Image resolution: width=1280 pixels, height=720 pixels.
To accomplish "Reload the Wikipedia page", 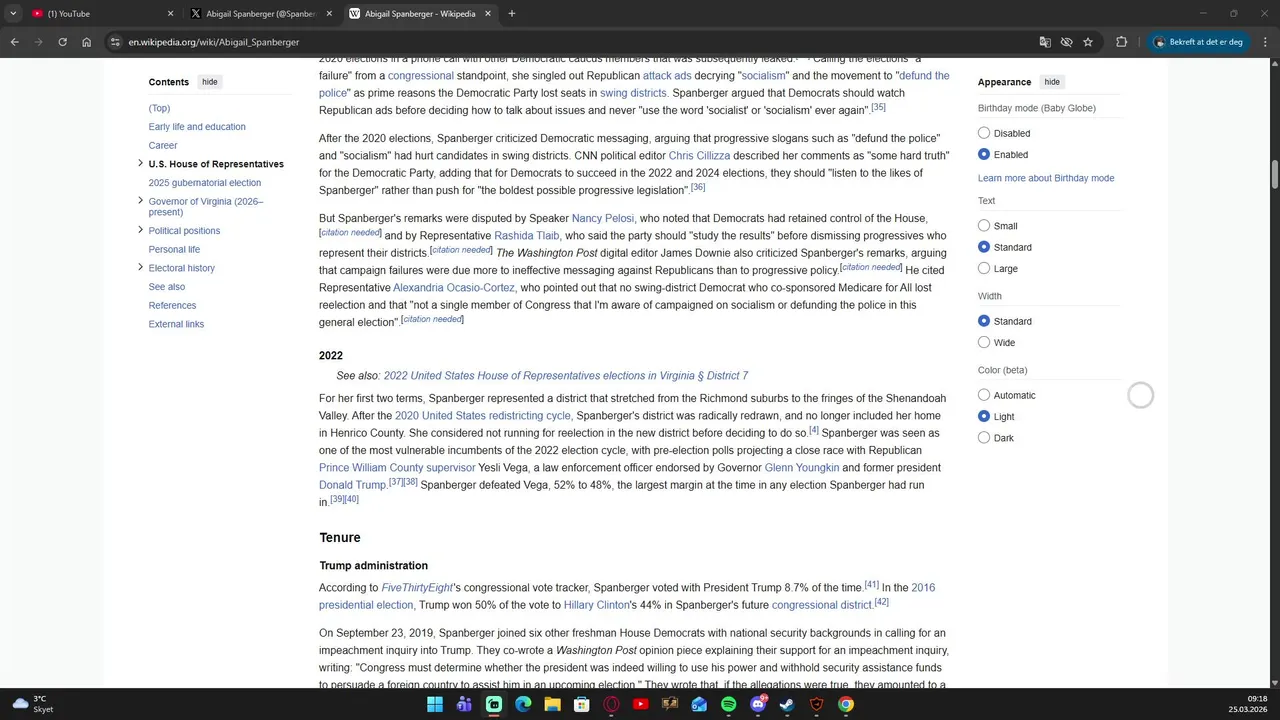I will pos(62,42).
